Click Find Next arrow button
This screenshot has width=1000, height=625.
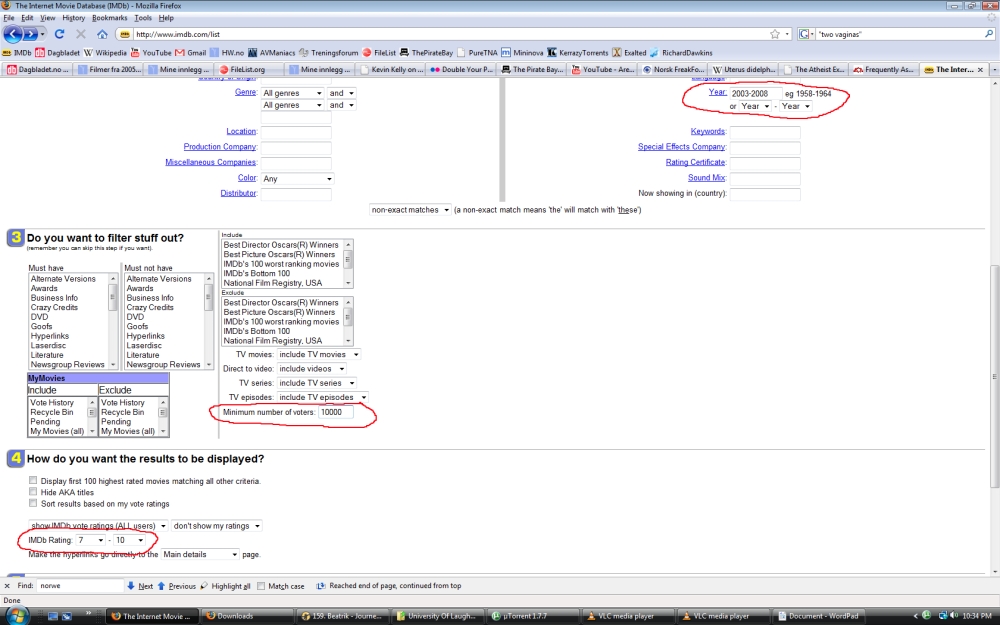click(140, 585)
